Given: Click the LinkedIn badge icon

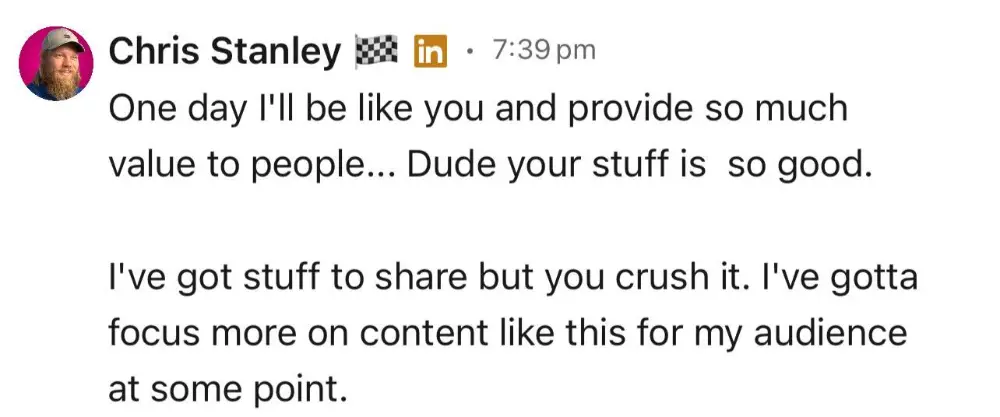Looking at the screenshot, I should pyautogui.click(x=429, y=52).
